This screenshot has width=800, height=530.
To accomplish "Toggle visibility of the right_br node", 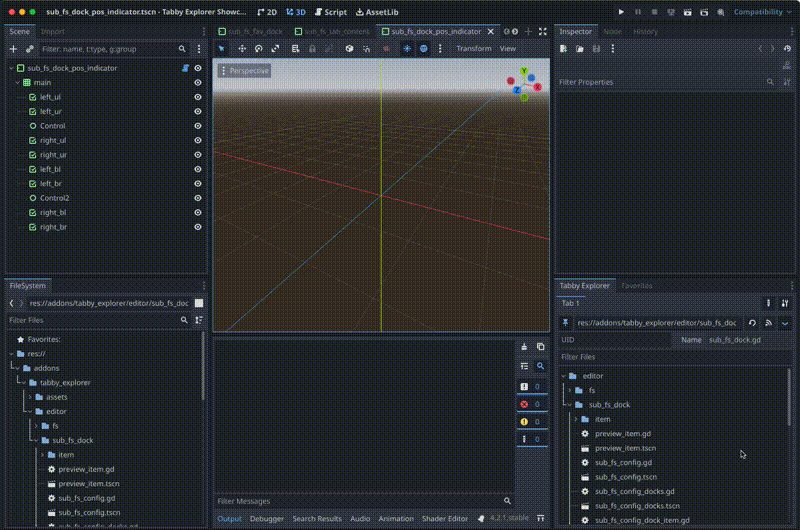I will (x=198, y=227).
